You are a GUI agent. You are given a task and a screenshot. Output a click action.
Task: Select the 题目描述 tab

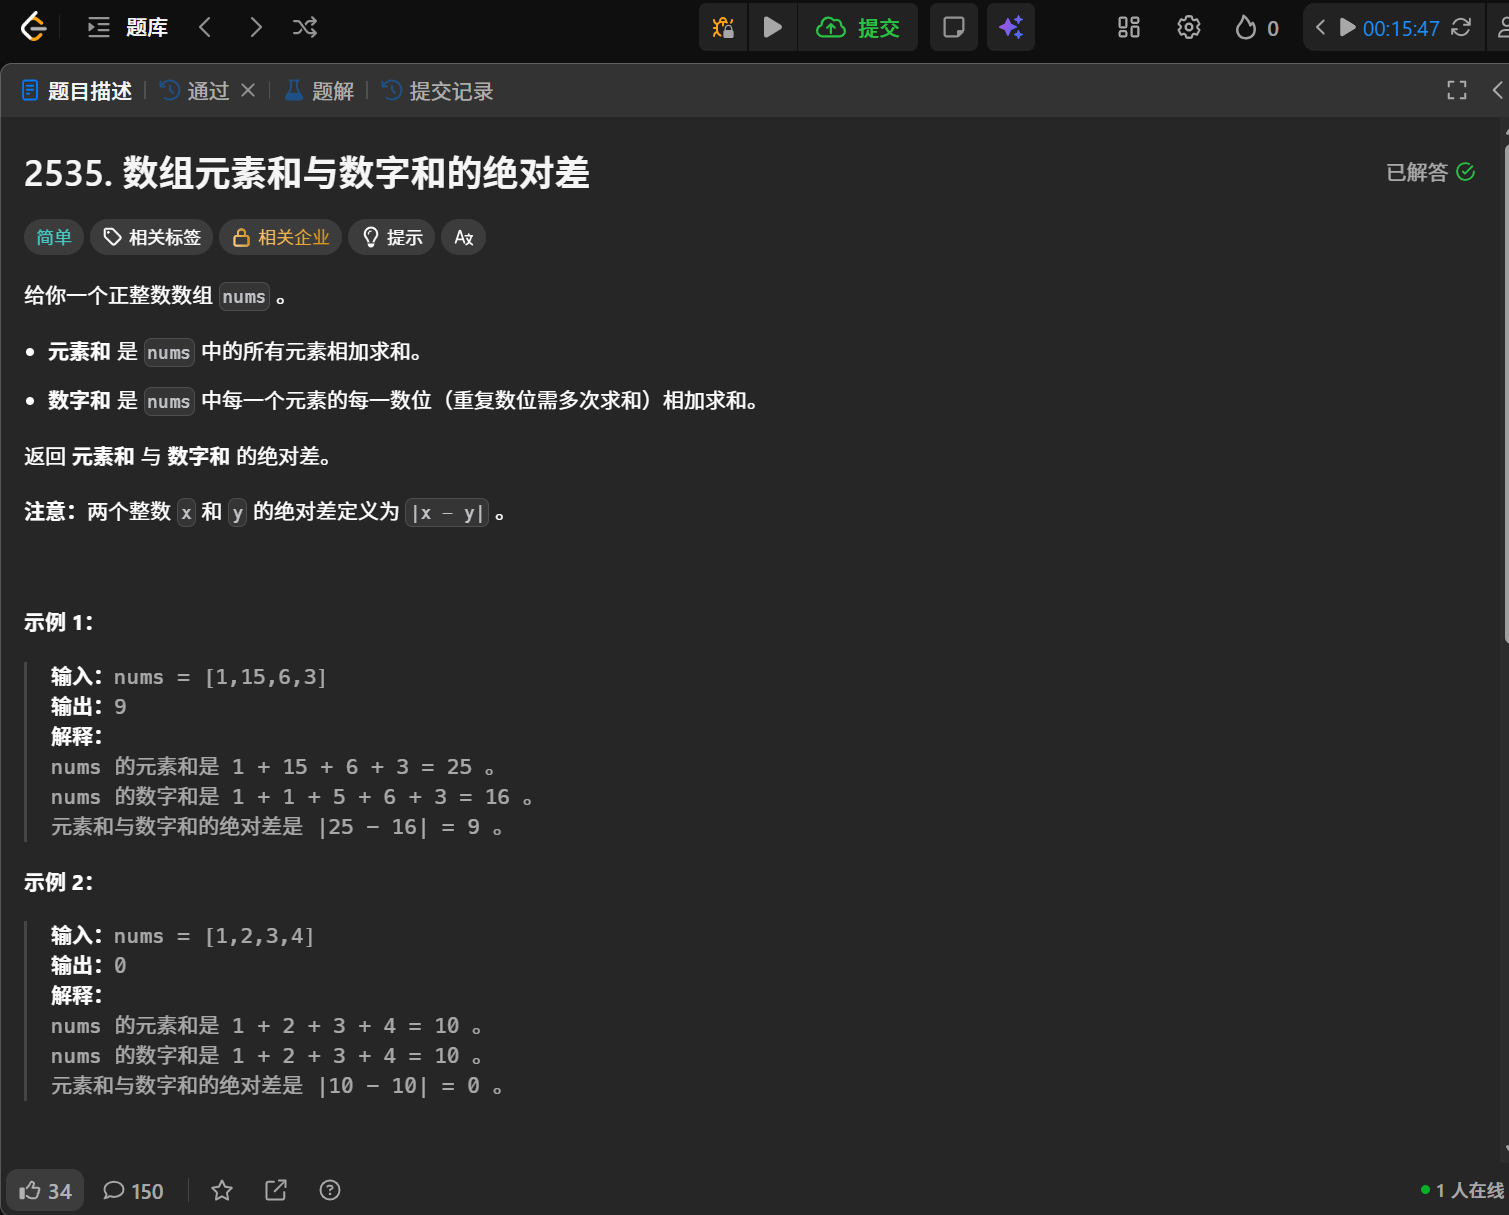pyautogui.click(x=77, y=91)
